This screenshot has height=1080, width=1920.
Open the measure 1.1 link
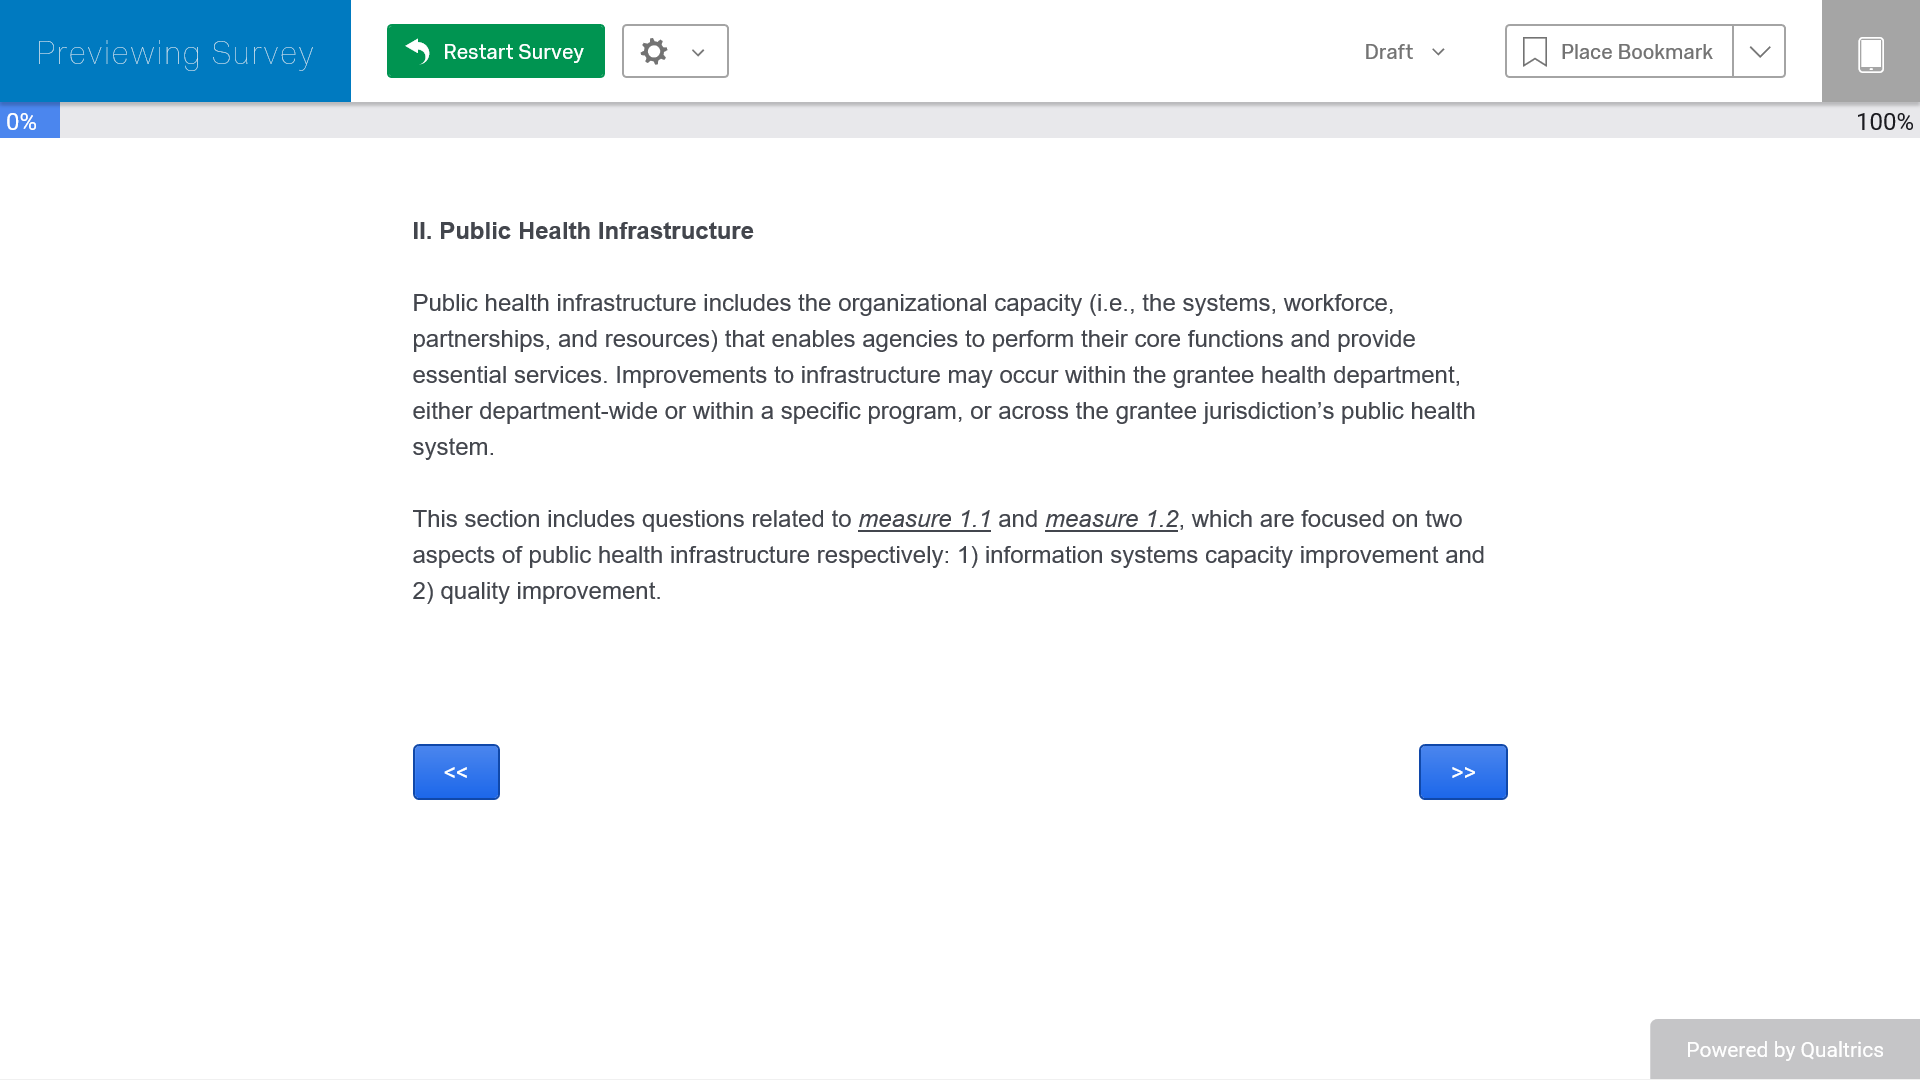[924, 519]
